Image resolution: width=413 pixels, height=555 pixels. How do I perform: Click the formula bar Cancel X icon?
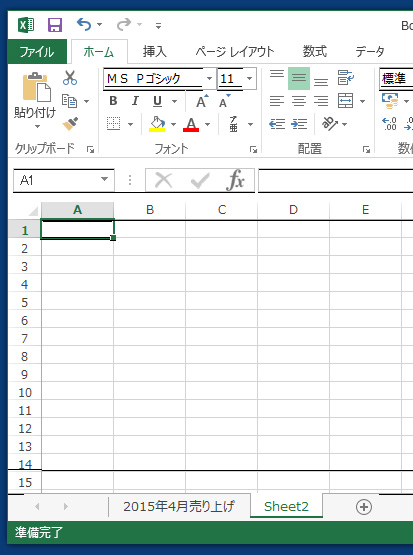pyautogui.click(x=164, y=181)
